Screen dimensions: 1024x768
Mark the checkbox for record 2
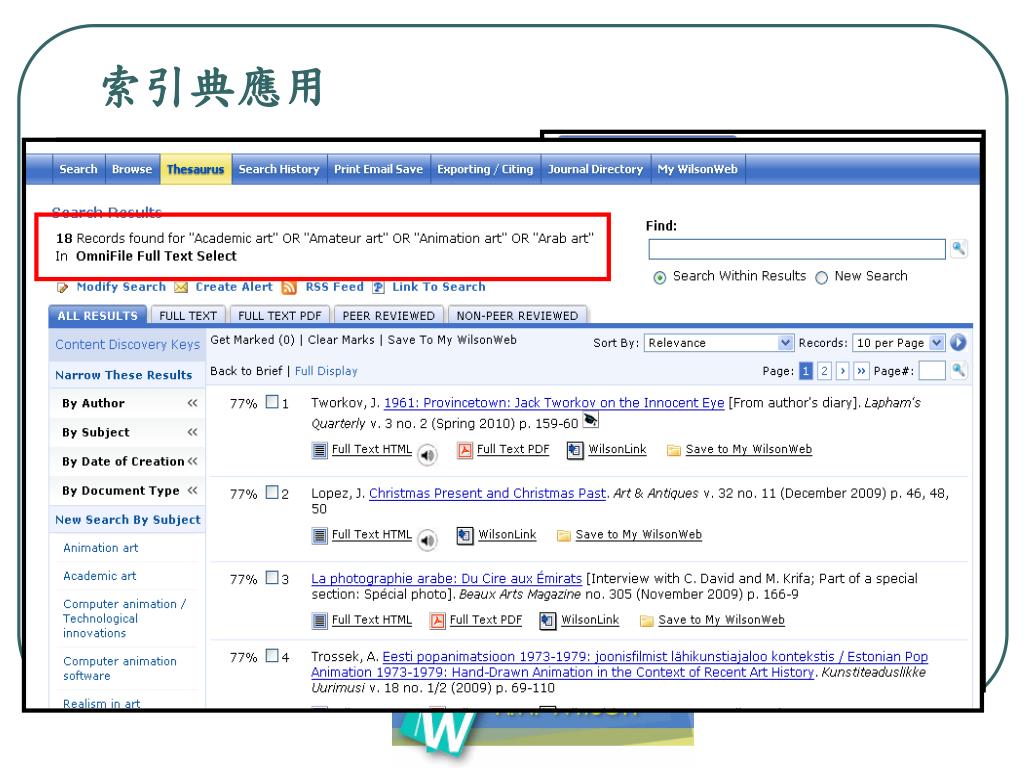coord(272,492)
